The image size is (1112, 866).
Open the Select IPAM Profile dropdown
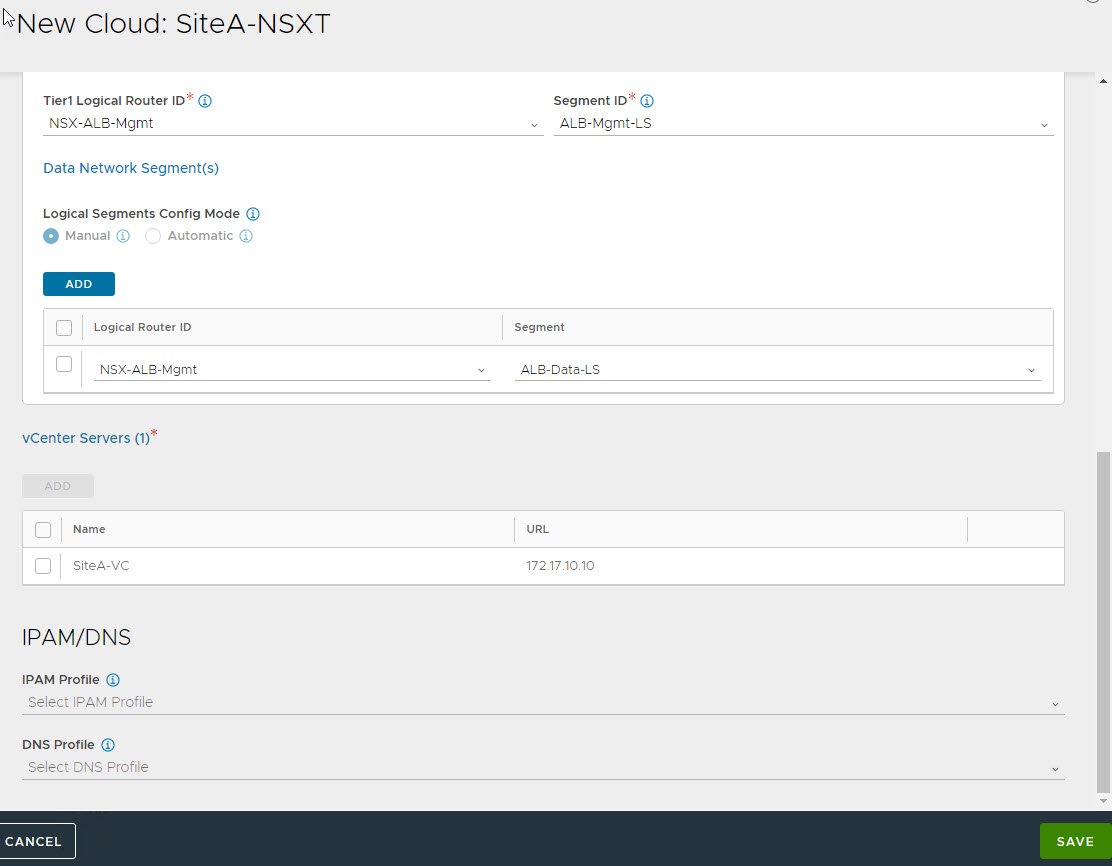[x=542, y=702]
